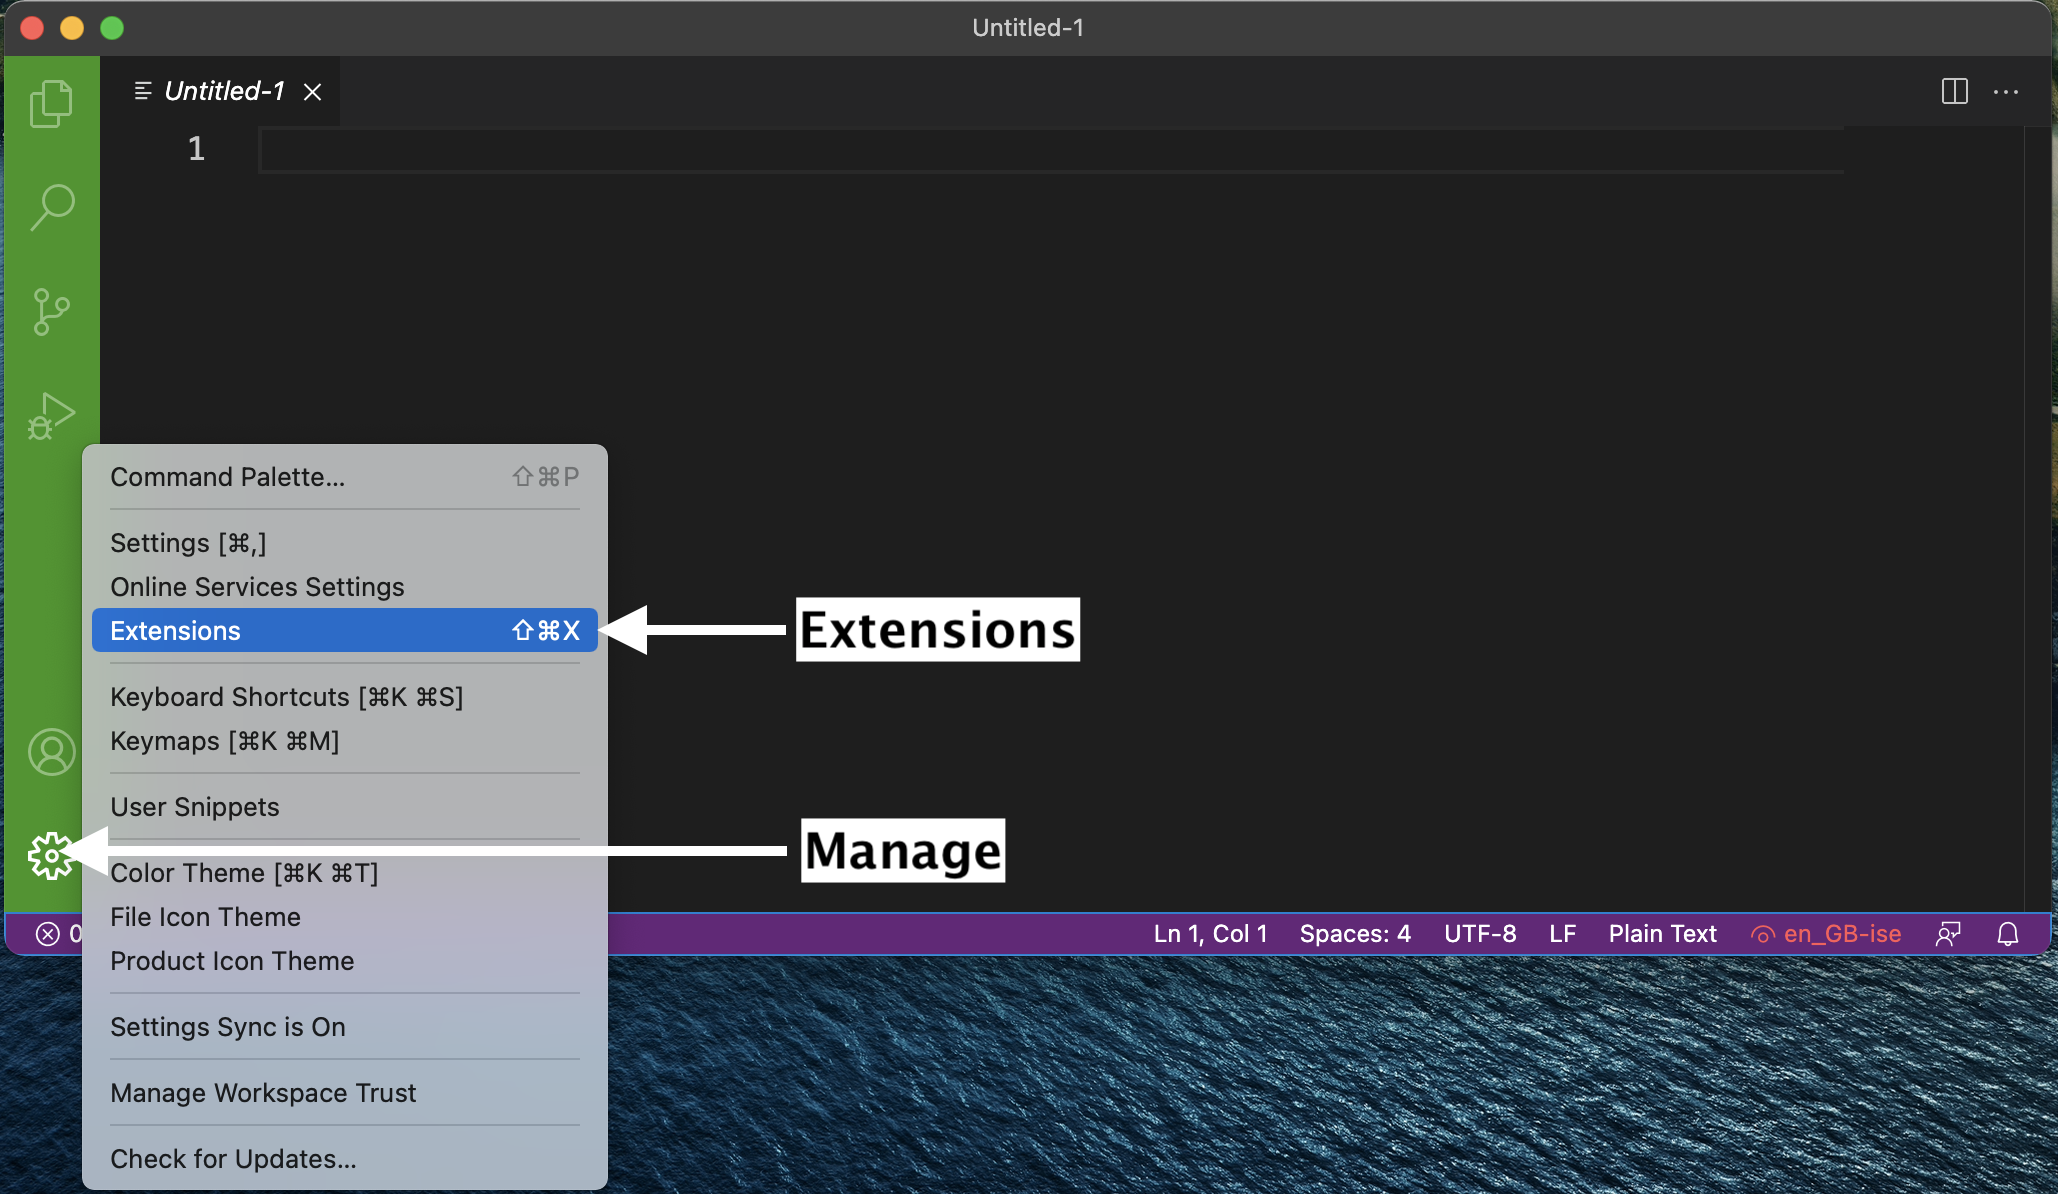Change end of line sequence LF
Screen dimensions: 2058x1194
coord(1563,934)
